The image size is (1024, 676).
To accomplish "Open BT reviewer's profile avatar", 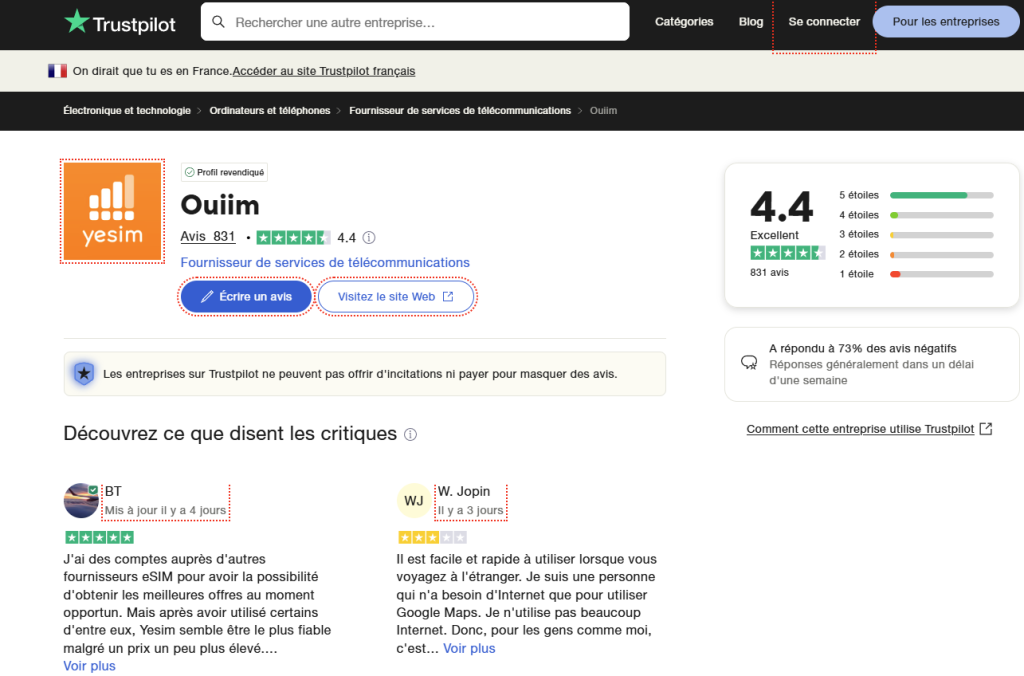I will click(x=81, y=500).
